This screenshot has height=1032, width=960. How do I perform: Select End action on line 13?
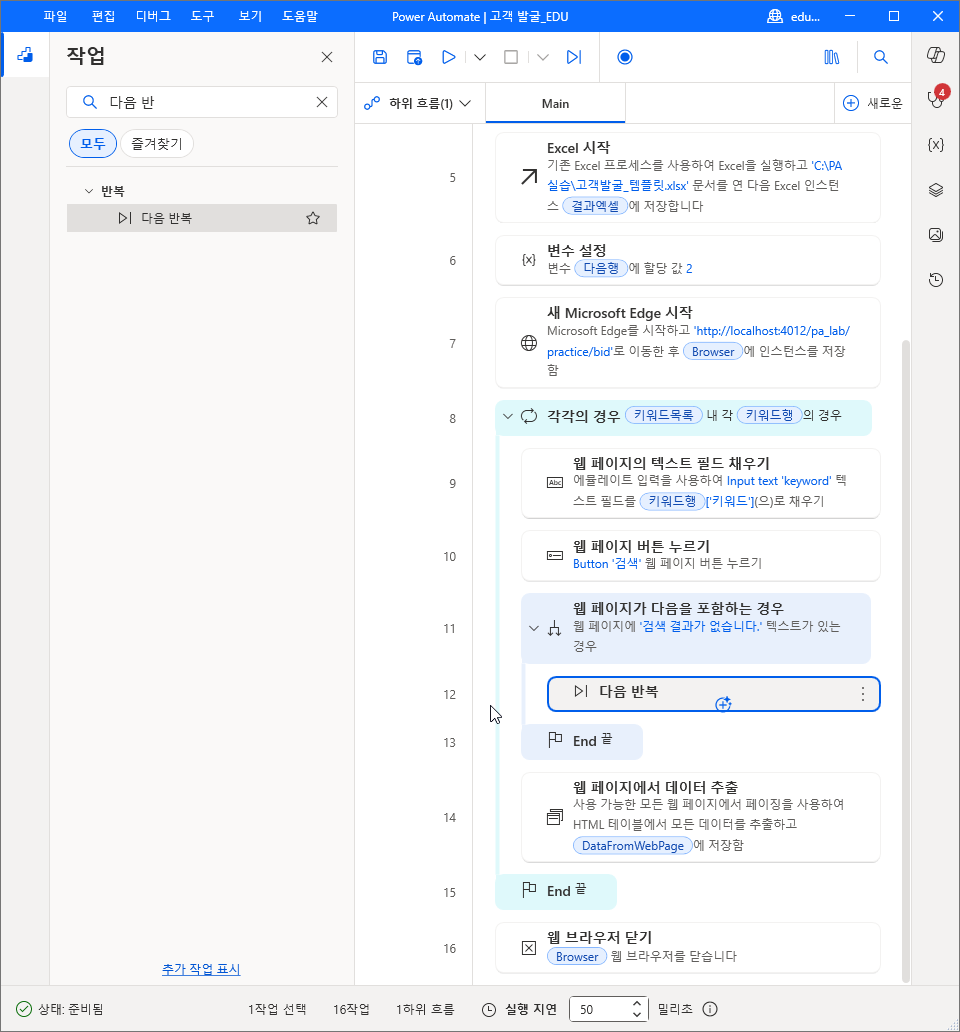582,741
